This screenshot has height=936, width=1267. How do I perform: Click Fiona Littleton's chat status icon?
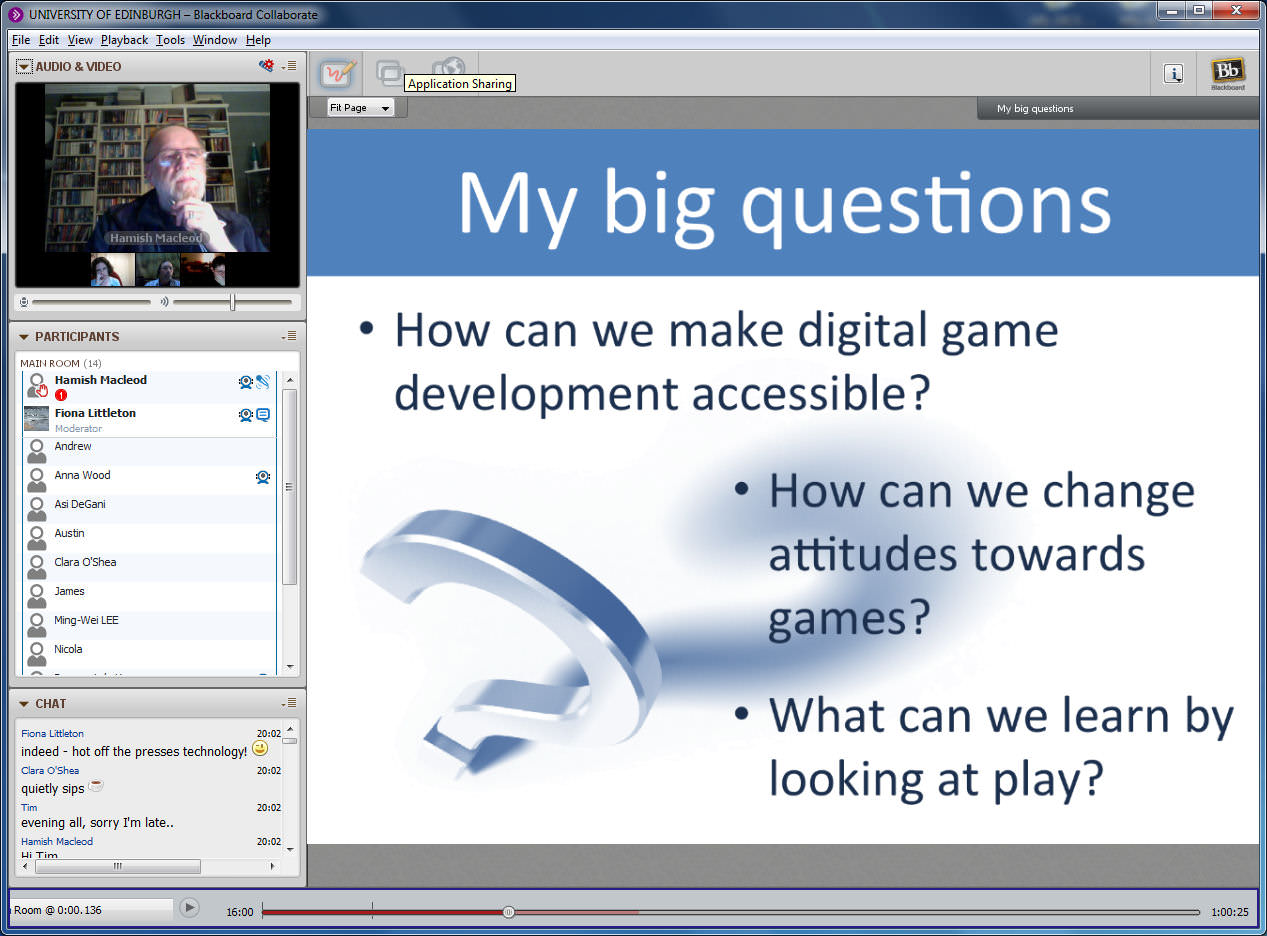click(x=263, y=415)
